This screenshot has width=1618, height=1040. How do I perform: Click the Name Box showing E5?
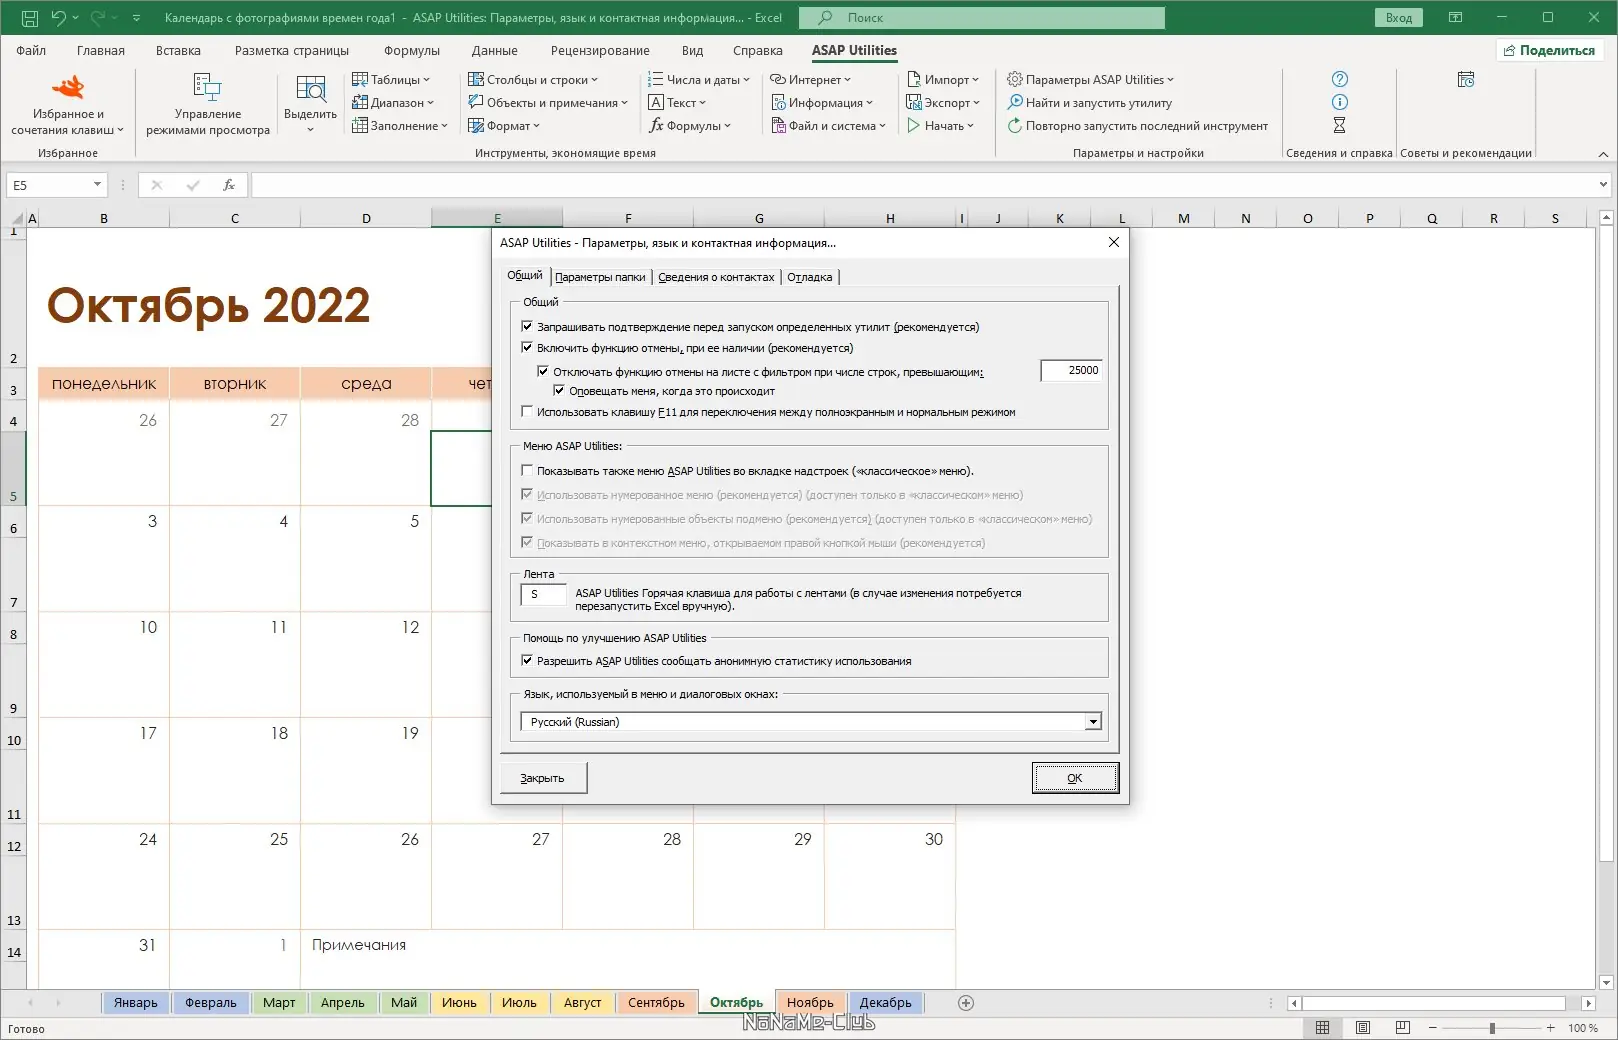[x=56, y=185]
